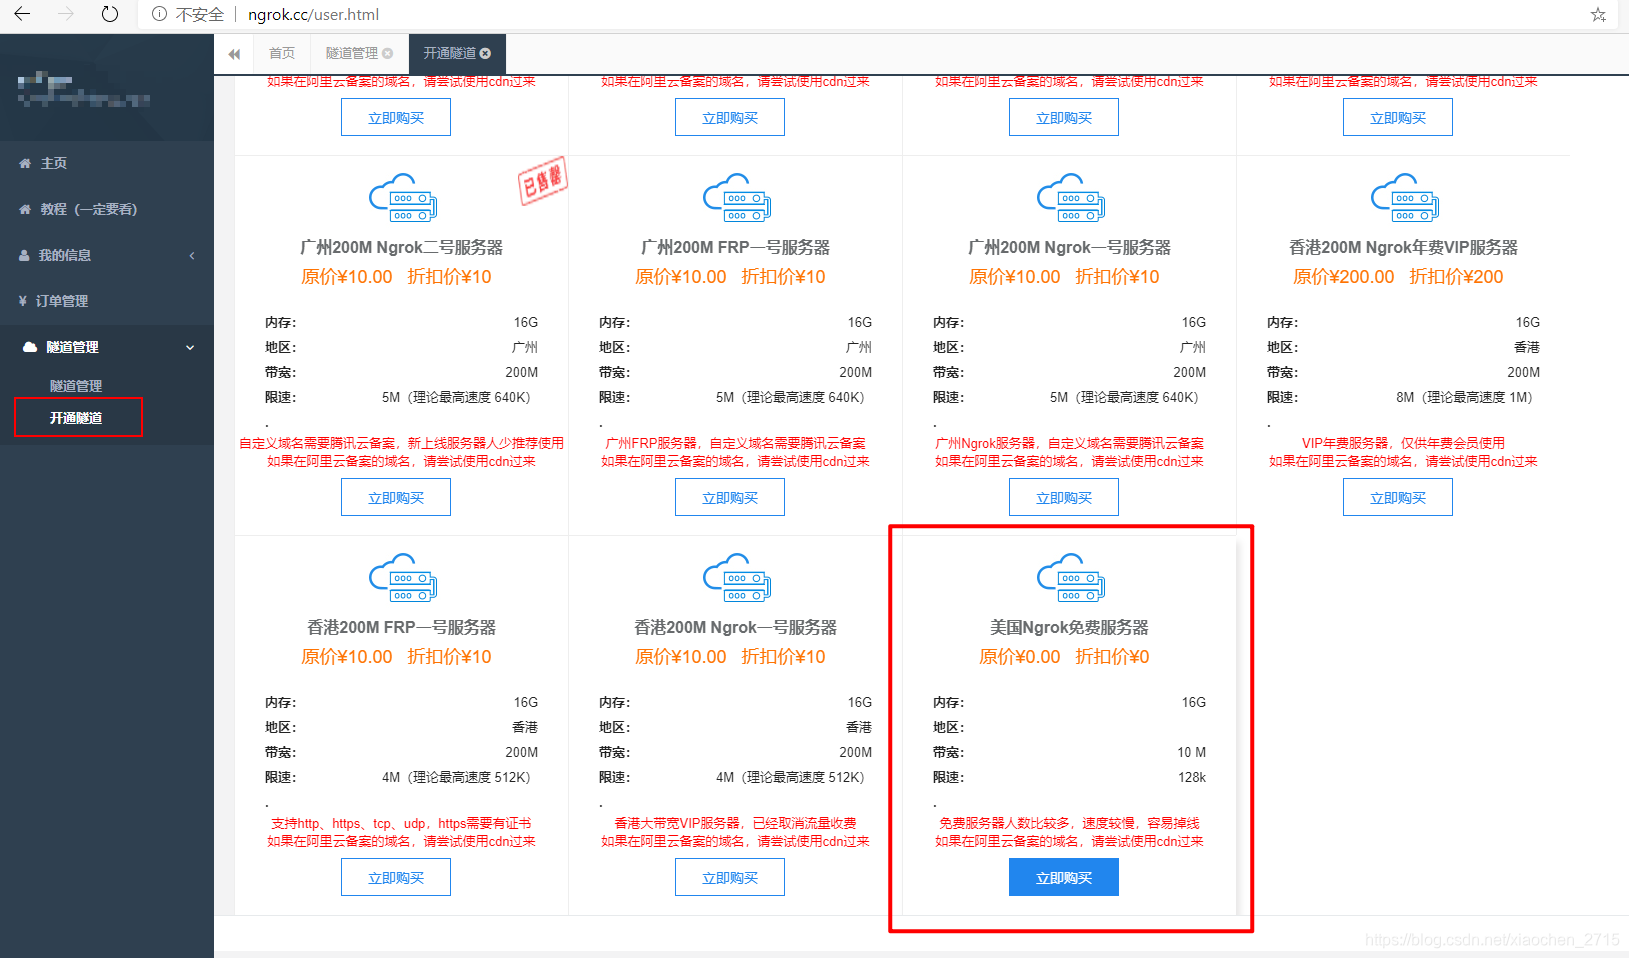This screenshot has height=958, width=1629.
Task: Click server icon of 香港200M FRP一号服务器
Action: pyautogui.click(x=402, y=578)
